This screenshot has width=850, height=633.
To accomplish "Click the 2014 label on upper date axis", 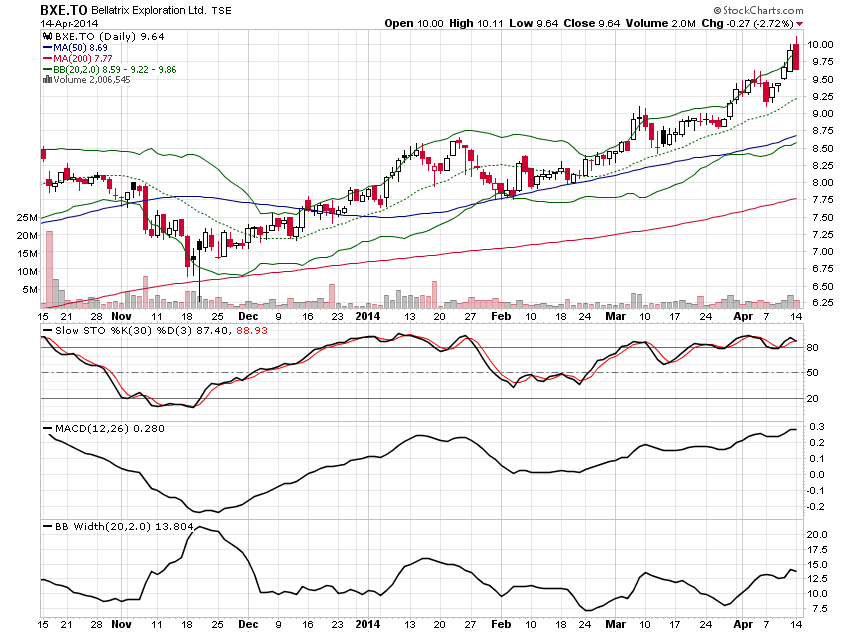I will (368, 316).
